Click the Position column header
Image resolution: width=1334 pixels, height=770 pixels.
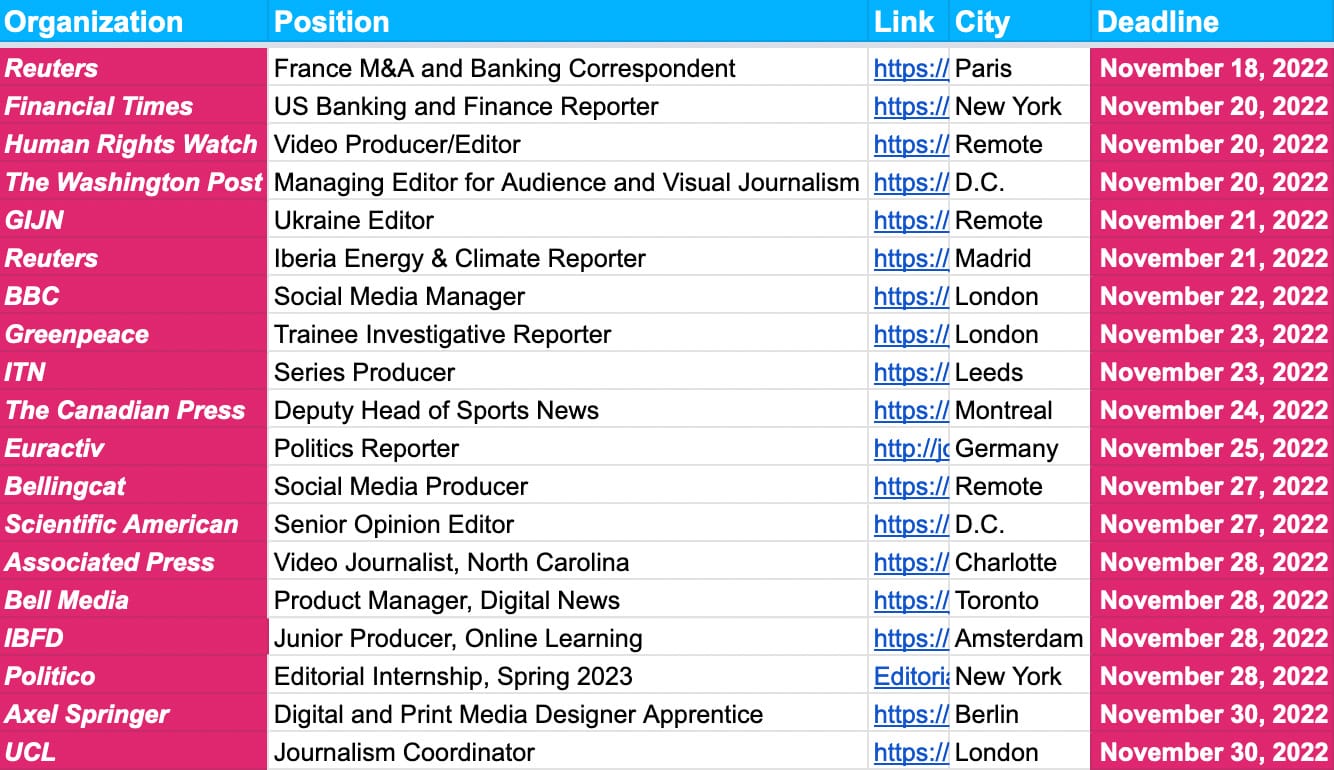click(332, 22)
